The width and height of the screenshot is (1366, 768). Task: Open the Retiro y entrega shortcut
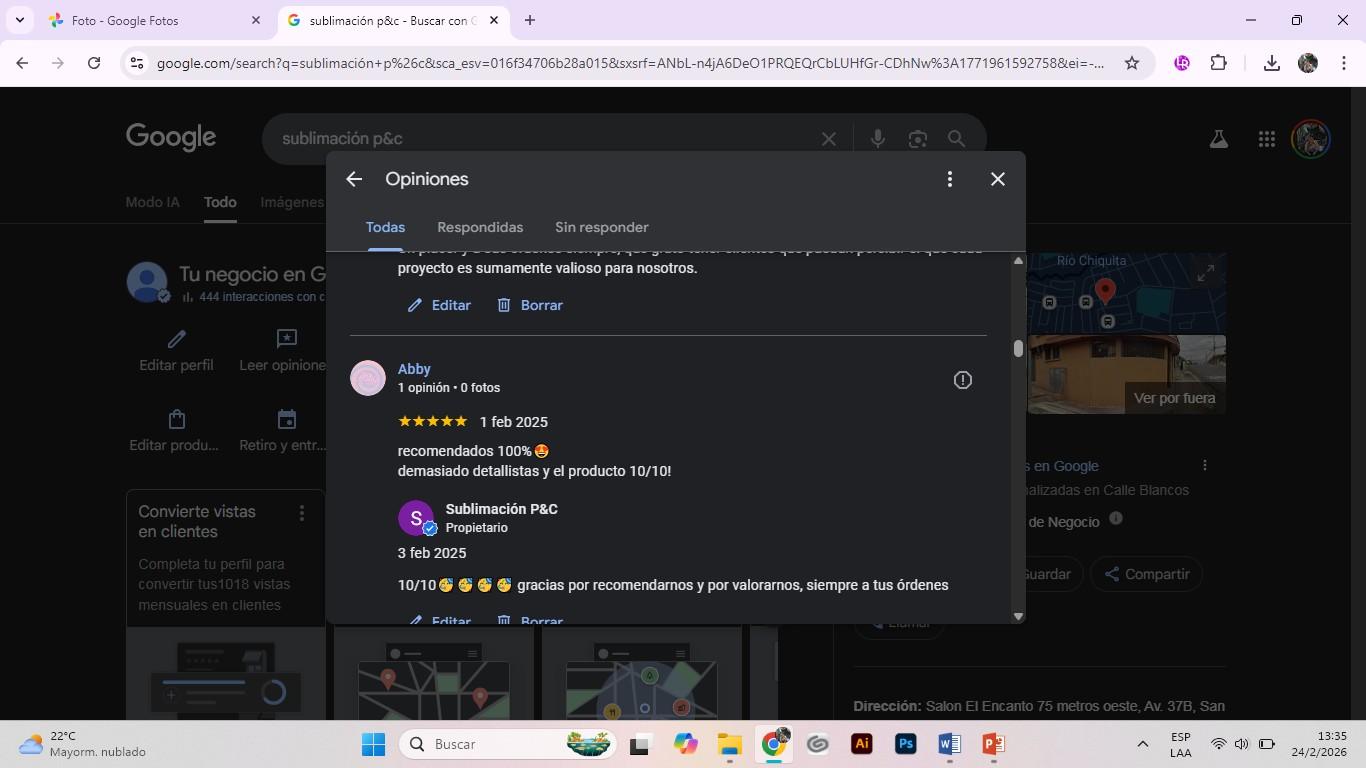(284, 431)
